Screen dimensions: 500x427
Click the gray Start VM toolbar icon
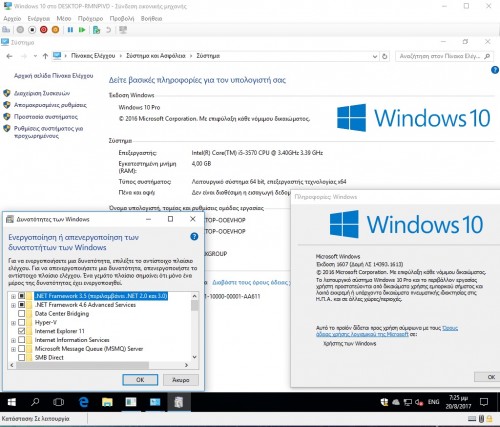(20, 30)
